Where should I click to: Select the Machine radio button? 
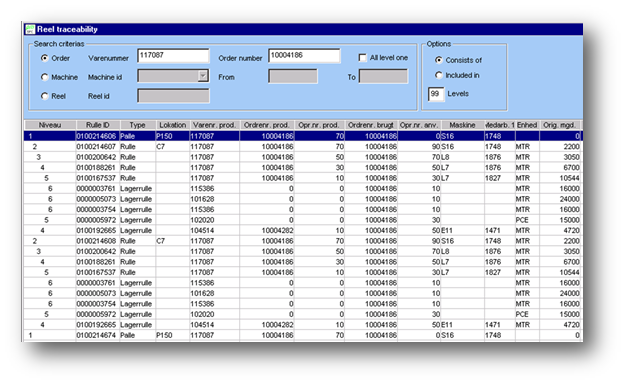point(45,77)
